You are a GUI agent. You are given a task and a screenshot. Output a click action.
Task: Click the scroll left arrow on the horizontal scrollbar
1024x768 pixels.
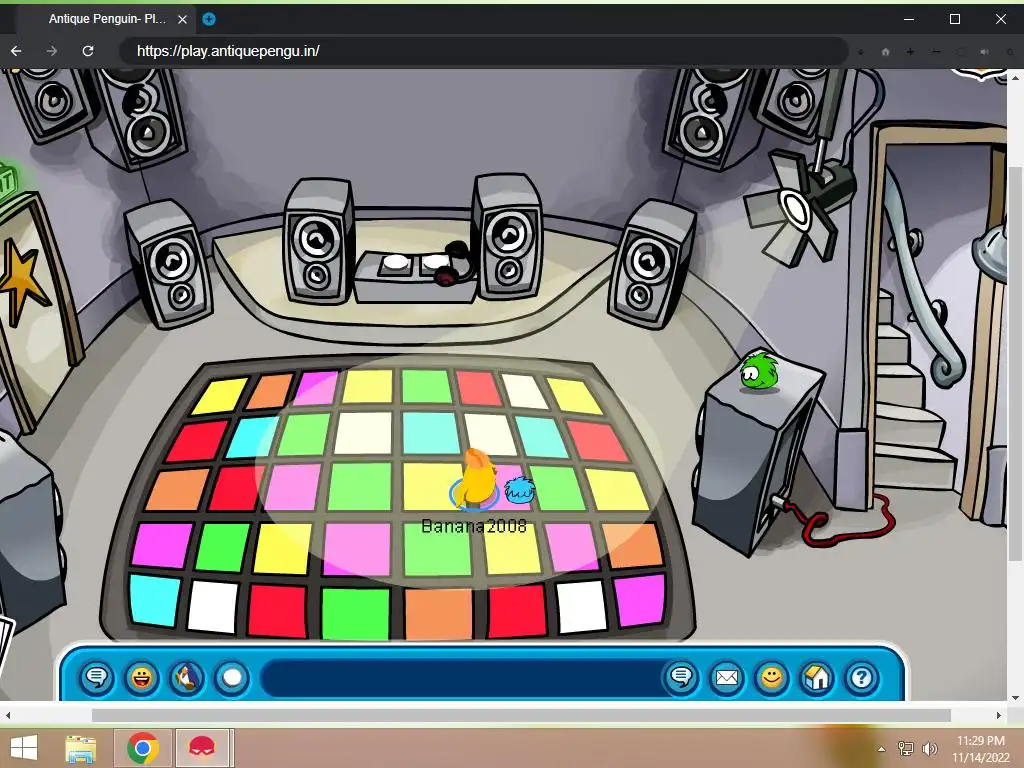coord(7,715)
